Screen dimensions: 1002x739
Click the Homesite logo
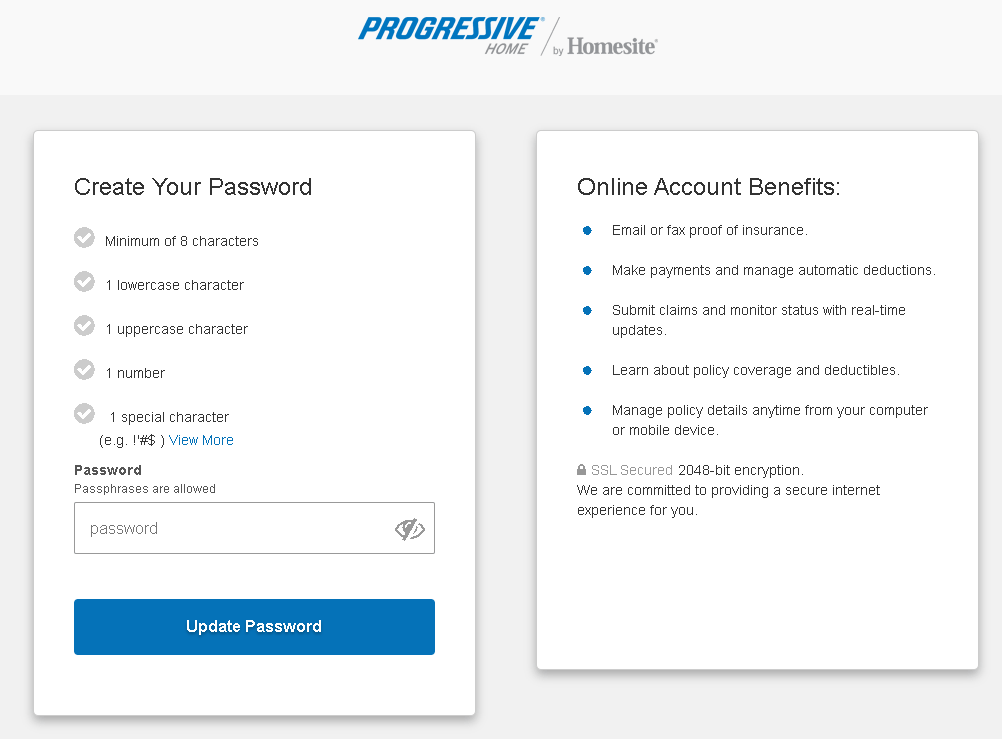[611, 46]
